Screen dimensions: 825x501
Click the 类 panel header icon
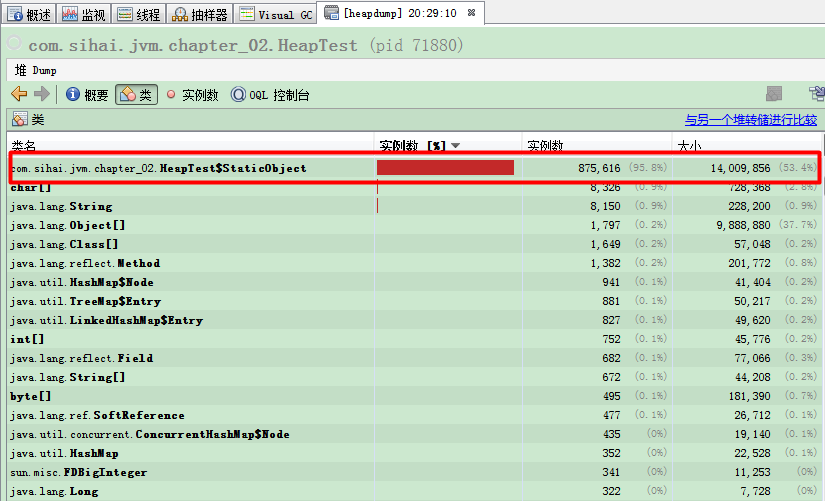click(19, 119)
